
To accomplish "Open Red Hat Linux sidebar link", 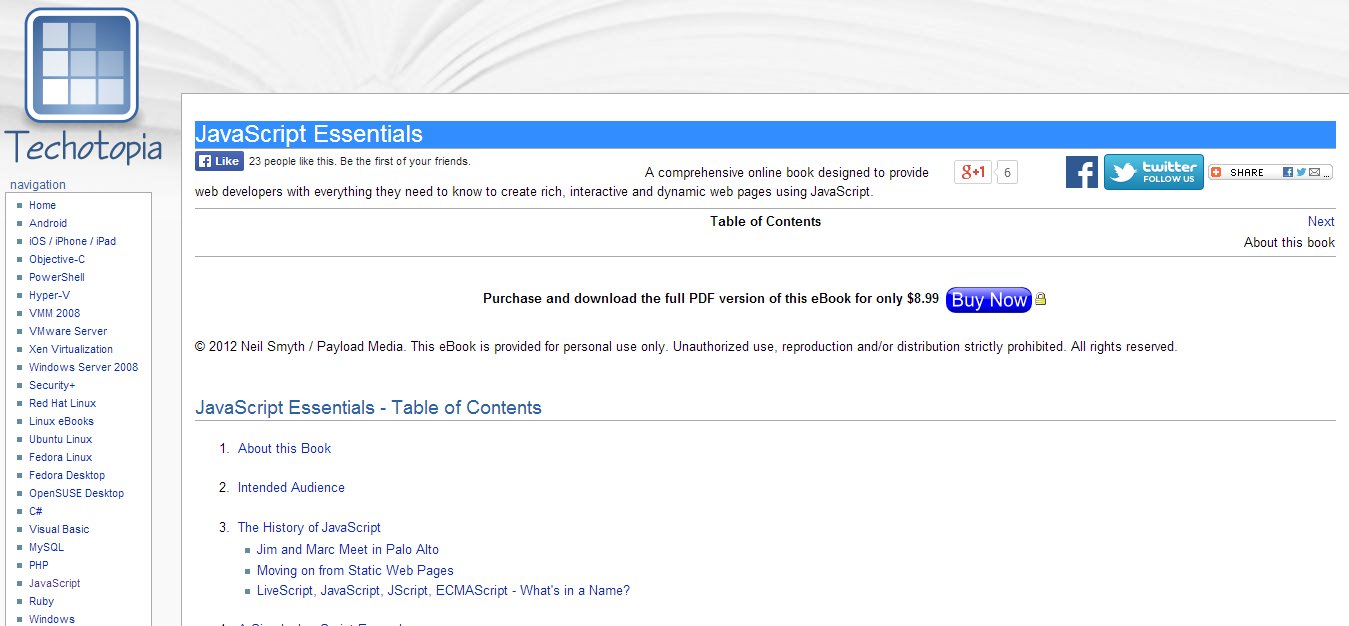I will click(x=63, y=404).
